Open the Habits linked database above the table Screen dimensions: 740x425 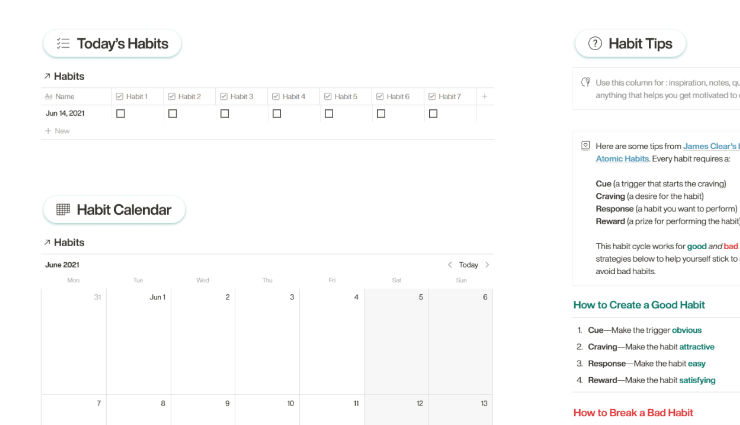64,76
